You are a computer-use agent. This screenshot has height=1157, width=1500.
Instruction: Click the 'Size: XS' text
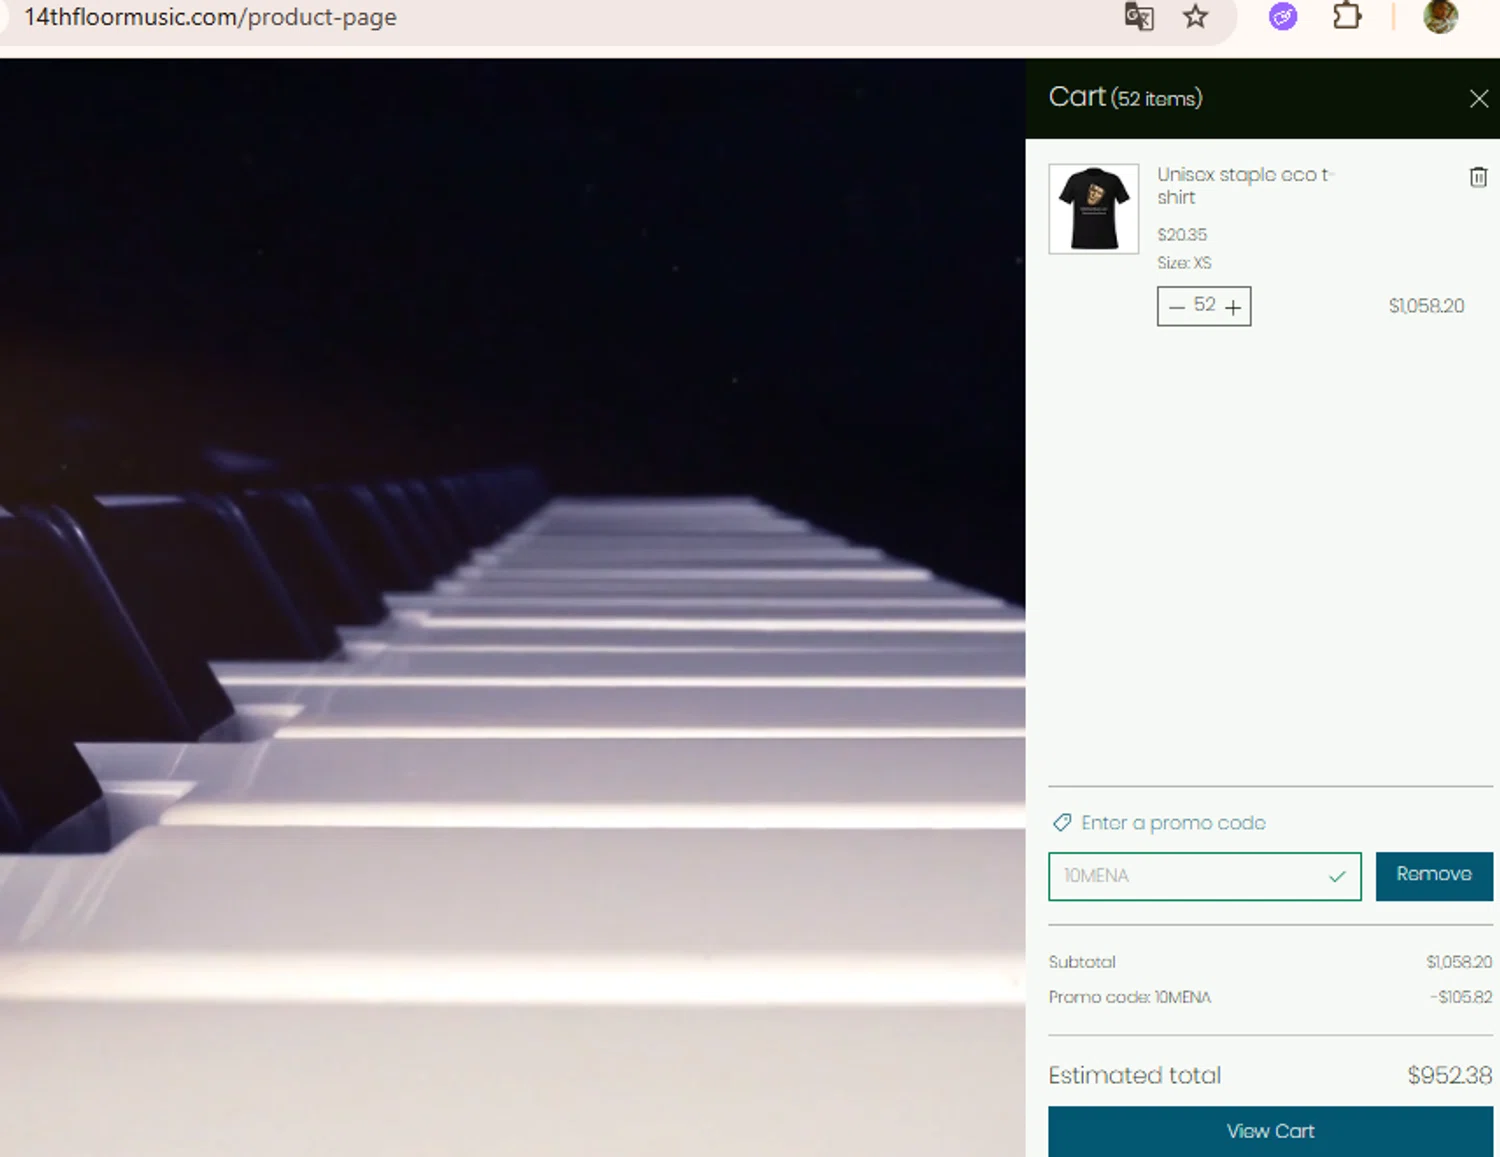coord(1184,263)
